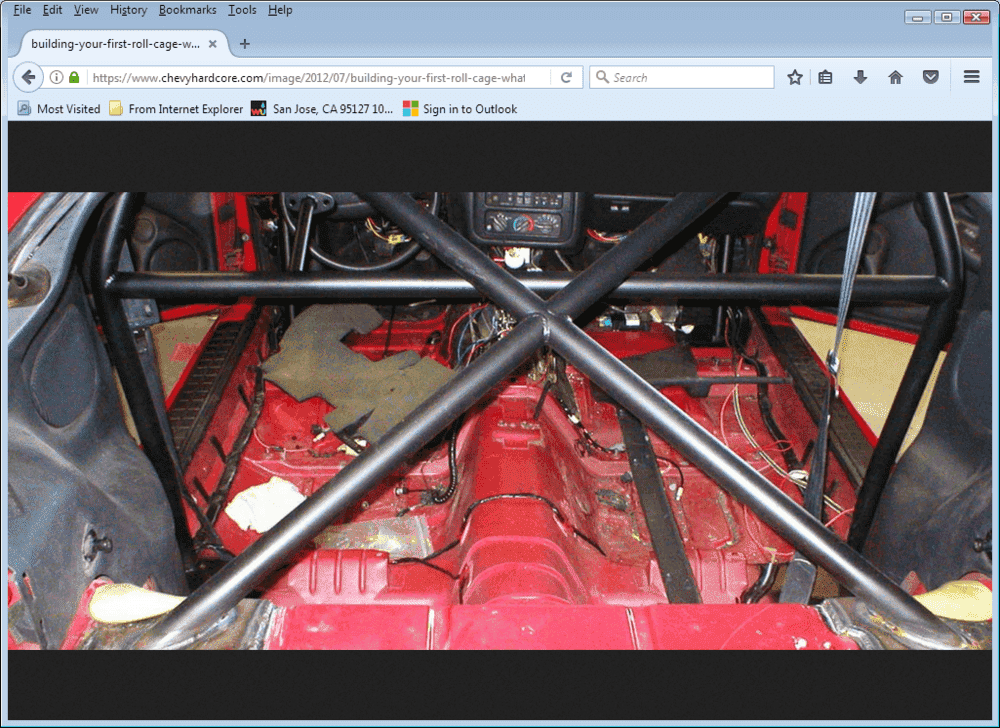Open the Tools menu

pos(241,10)
